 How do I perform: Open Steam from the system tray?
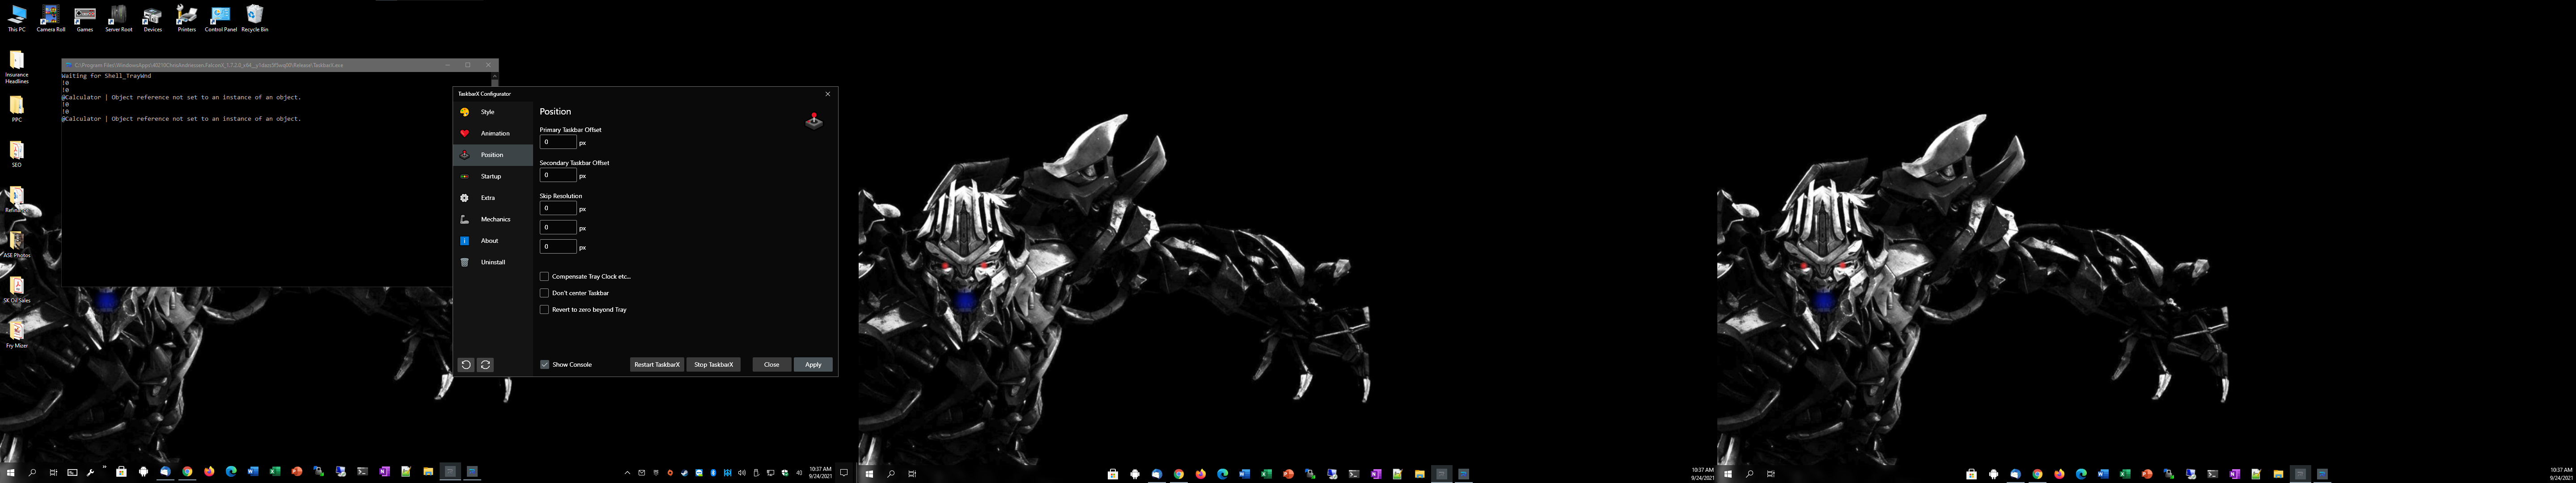[685, 474]
